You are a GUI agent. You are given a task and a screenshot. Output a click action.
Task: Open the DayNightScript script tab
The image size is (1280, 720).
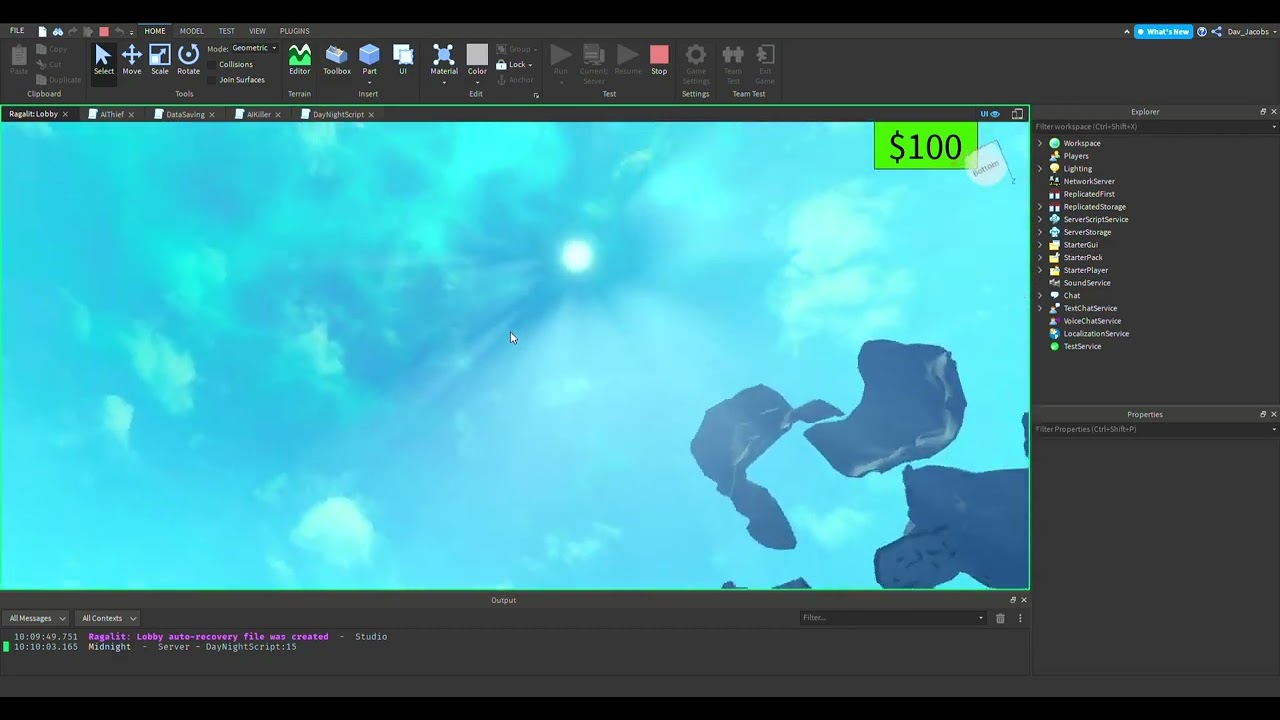(x=337, y=114)
